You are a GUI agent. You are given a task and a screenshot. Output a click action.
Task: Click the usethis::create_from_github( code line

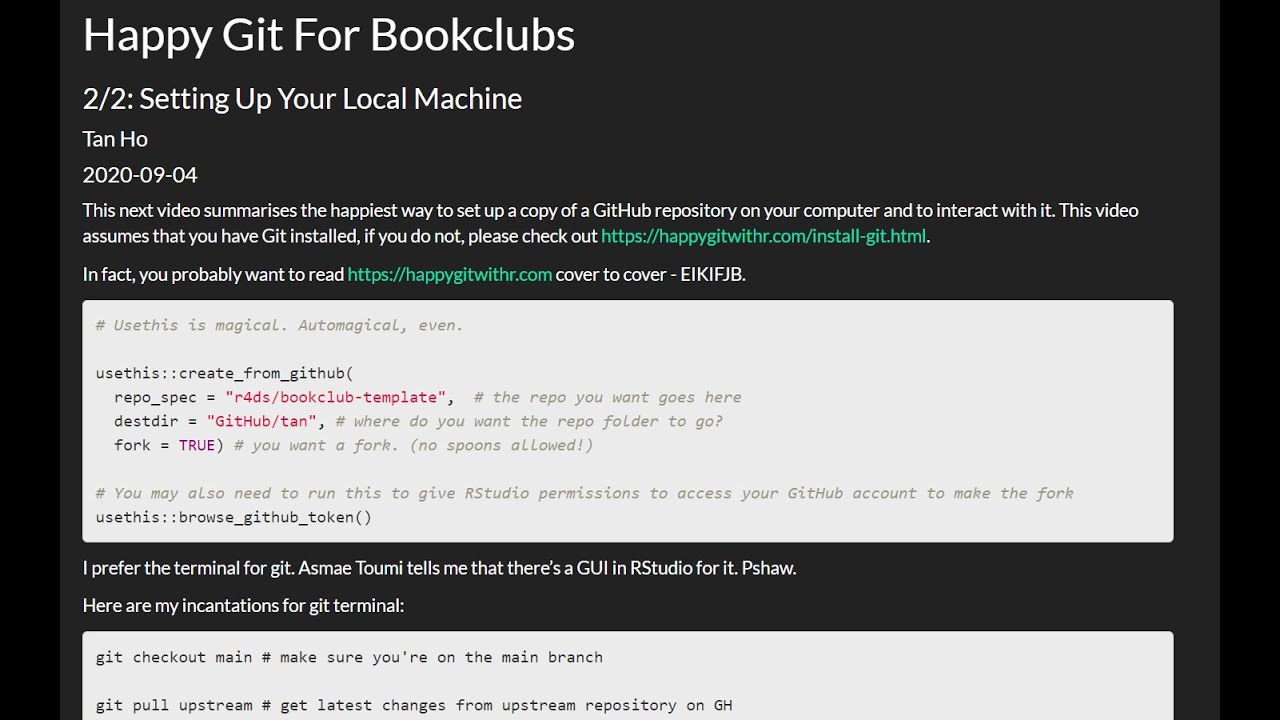(x=225, y=373)
